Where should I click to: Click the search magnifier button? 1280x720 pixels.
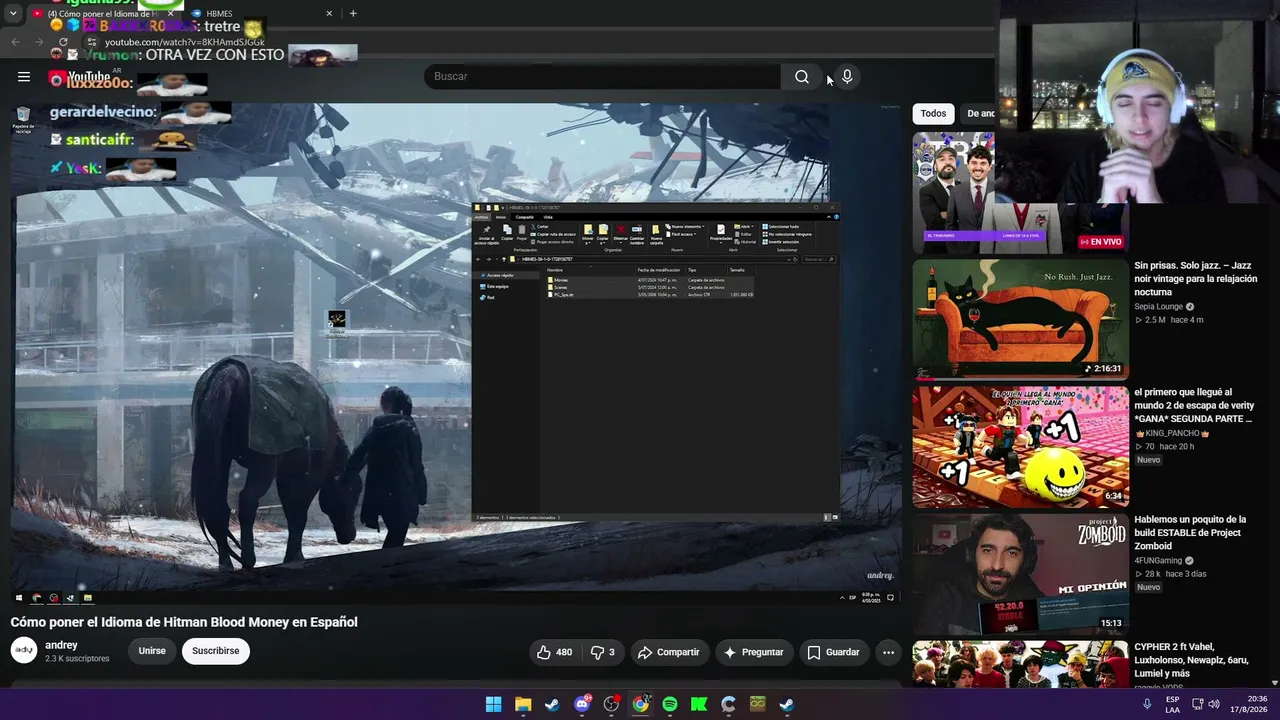(801, 76)
